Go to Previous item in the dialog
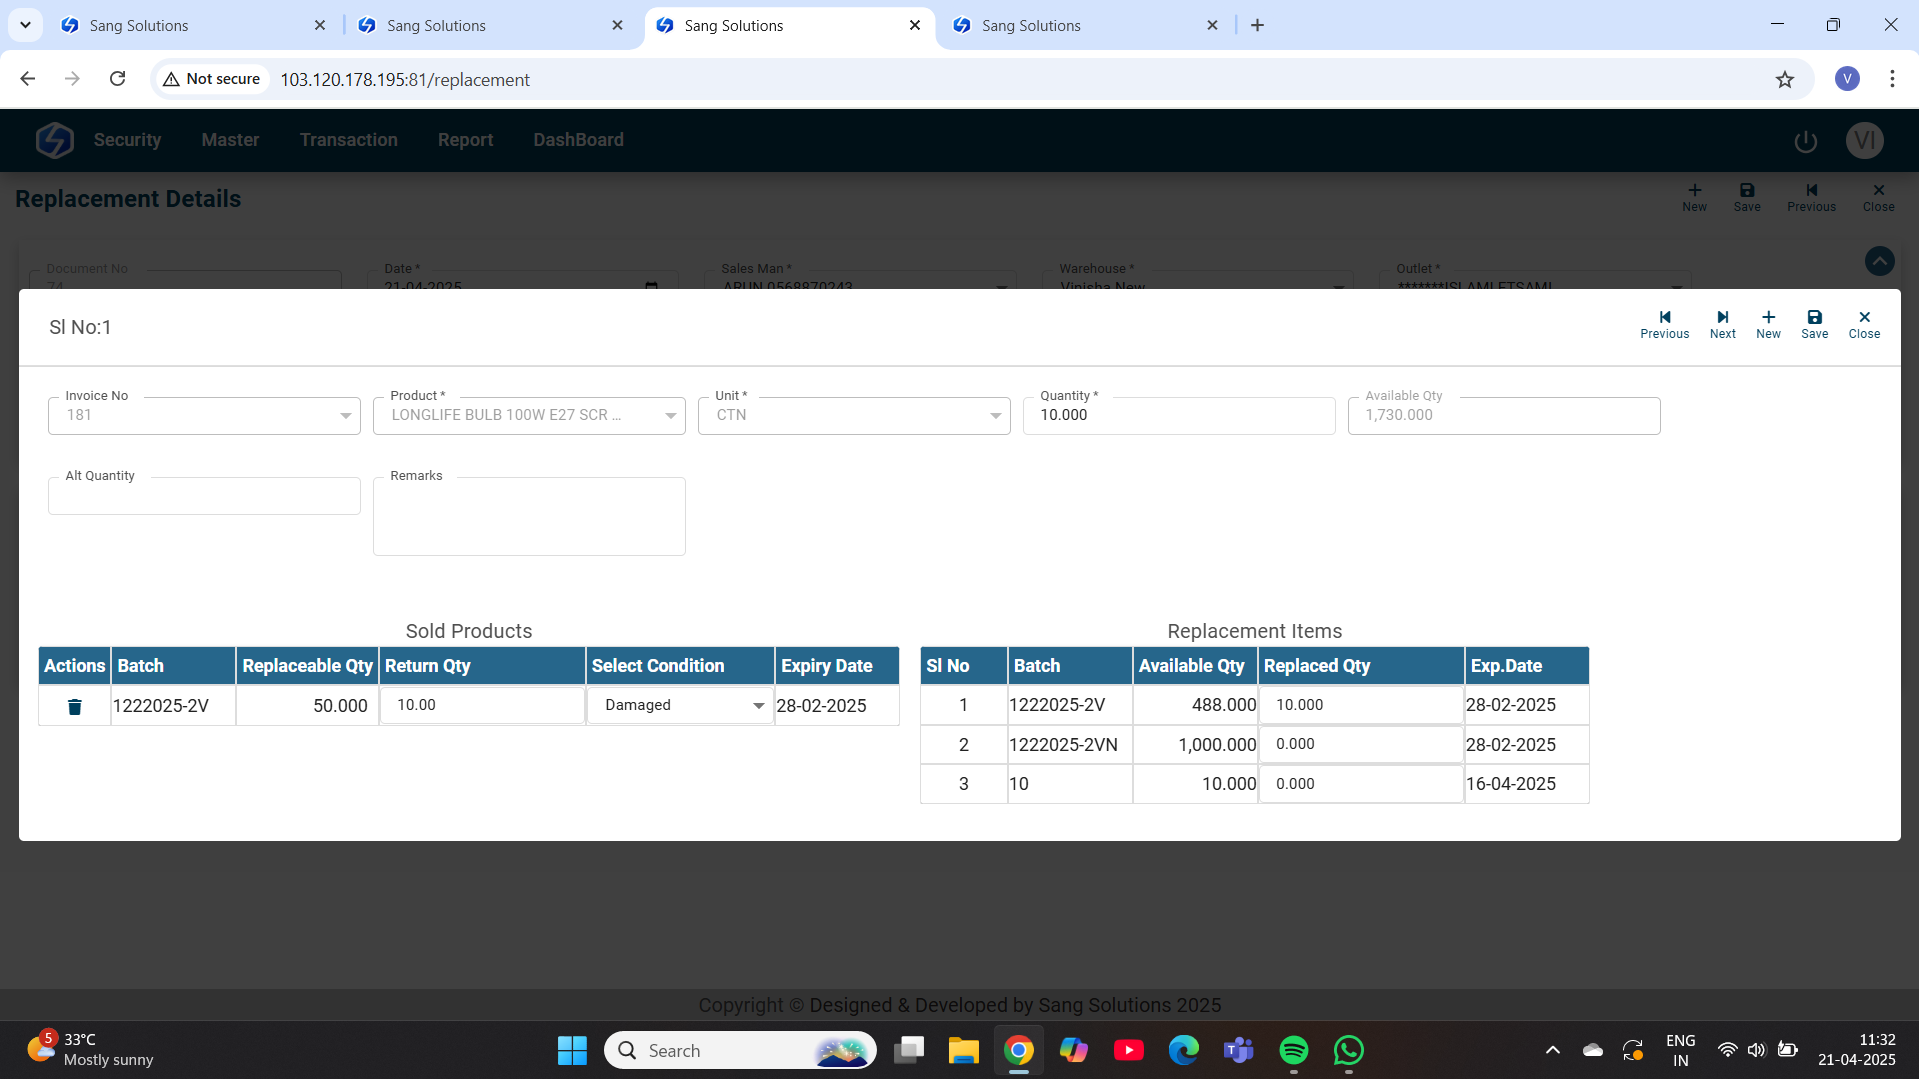The width and height of the screenshot is (1919, 1079). coord(1664,324)
